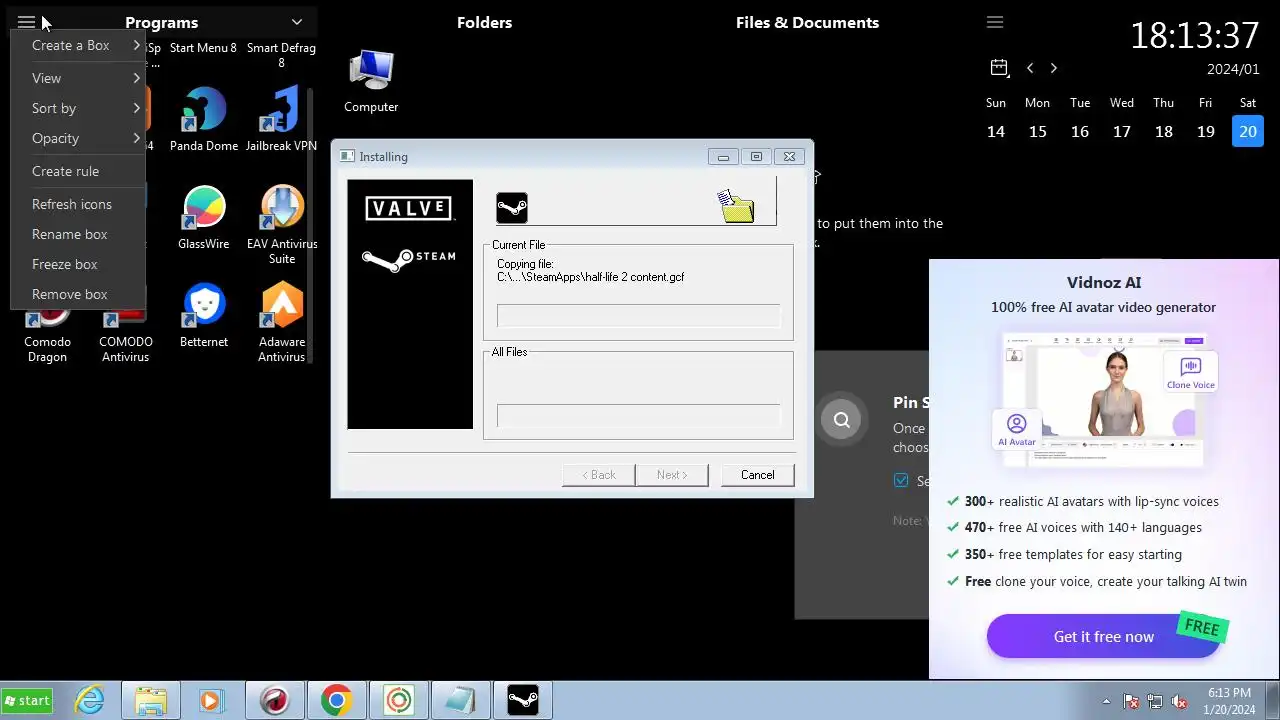Open Jailbreak VPN shortcut

click(x=282, y=119)
